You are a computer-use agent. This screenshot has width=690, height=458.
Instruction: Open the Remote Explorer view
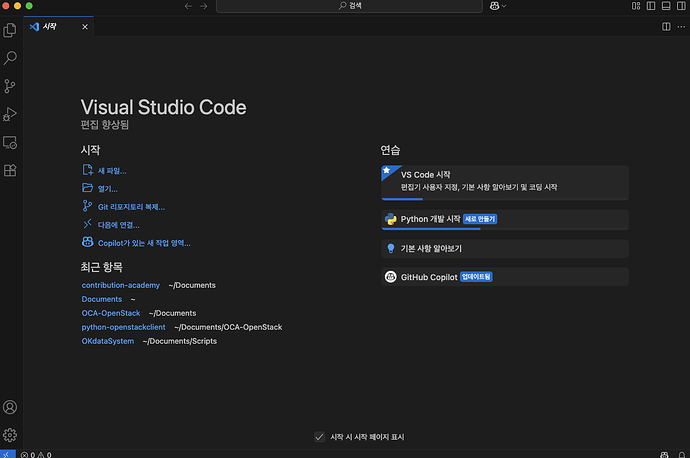coord(10,143)
